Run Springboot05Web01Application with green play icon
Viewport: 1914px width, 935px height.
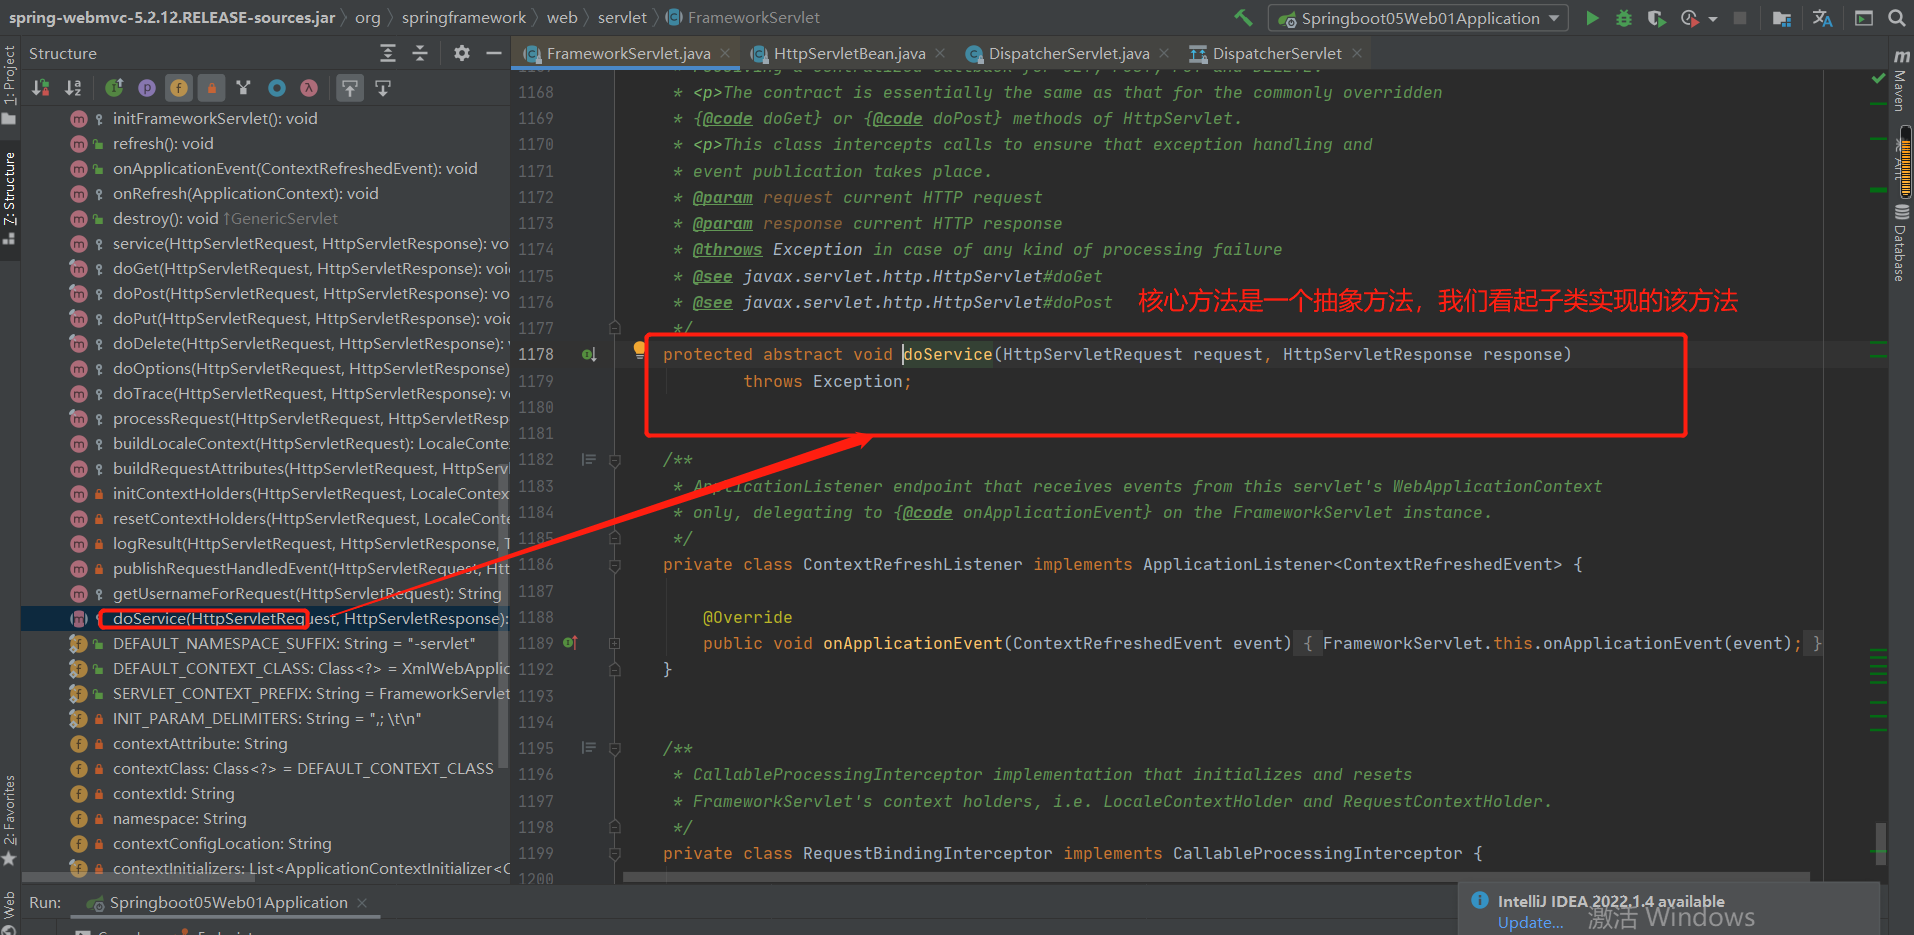point(1592,18)
